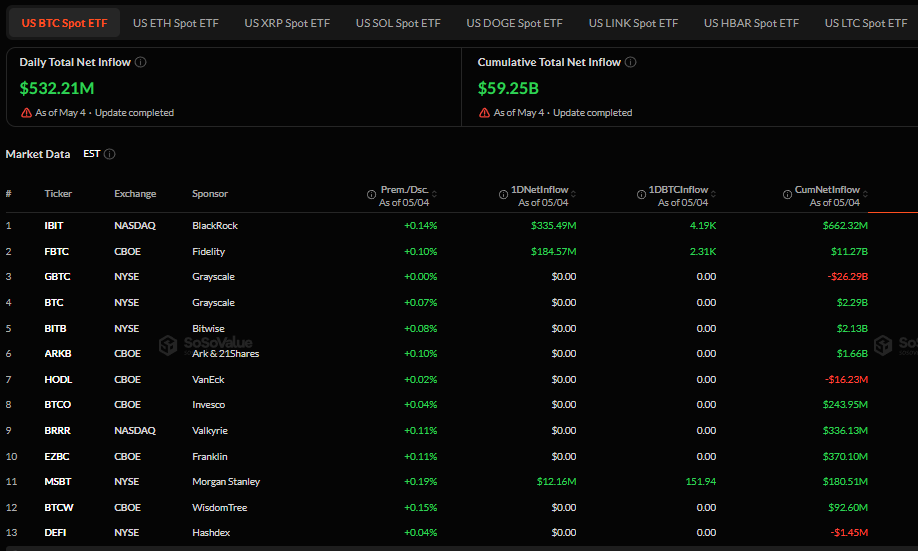
Task: Click $335.49M inflow value for IBIT
Action: pyautogui.click(x=553, y=225)
